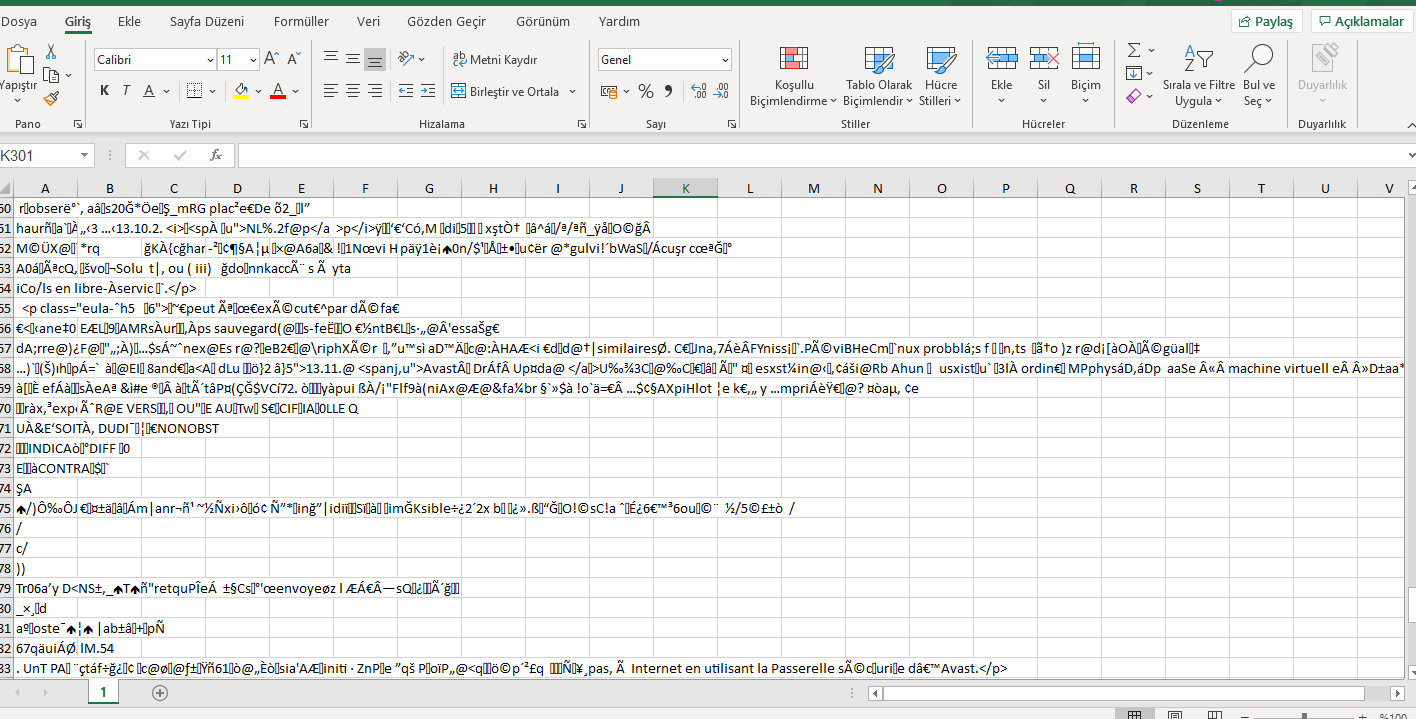Click the Cut scissors icon
This screenshot has height=719, width=1416.
click(51, 52)
